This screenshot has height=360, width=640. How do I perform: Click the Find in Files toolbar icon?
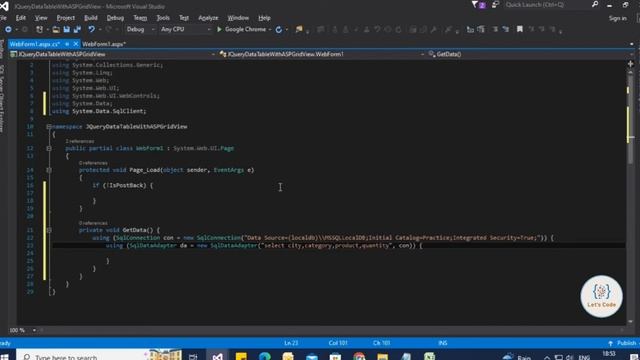(299, 29)
